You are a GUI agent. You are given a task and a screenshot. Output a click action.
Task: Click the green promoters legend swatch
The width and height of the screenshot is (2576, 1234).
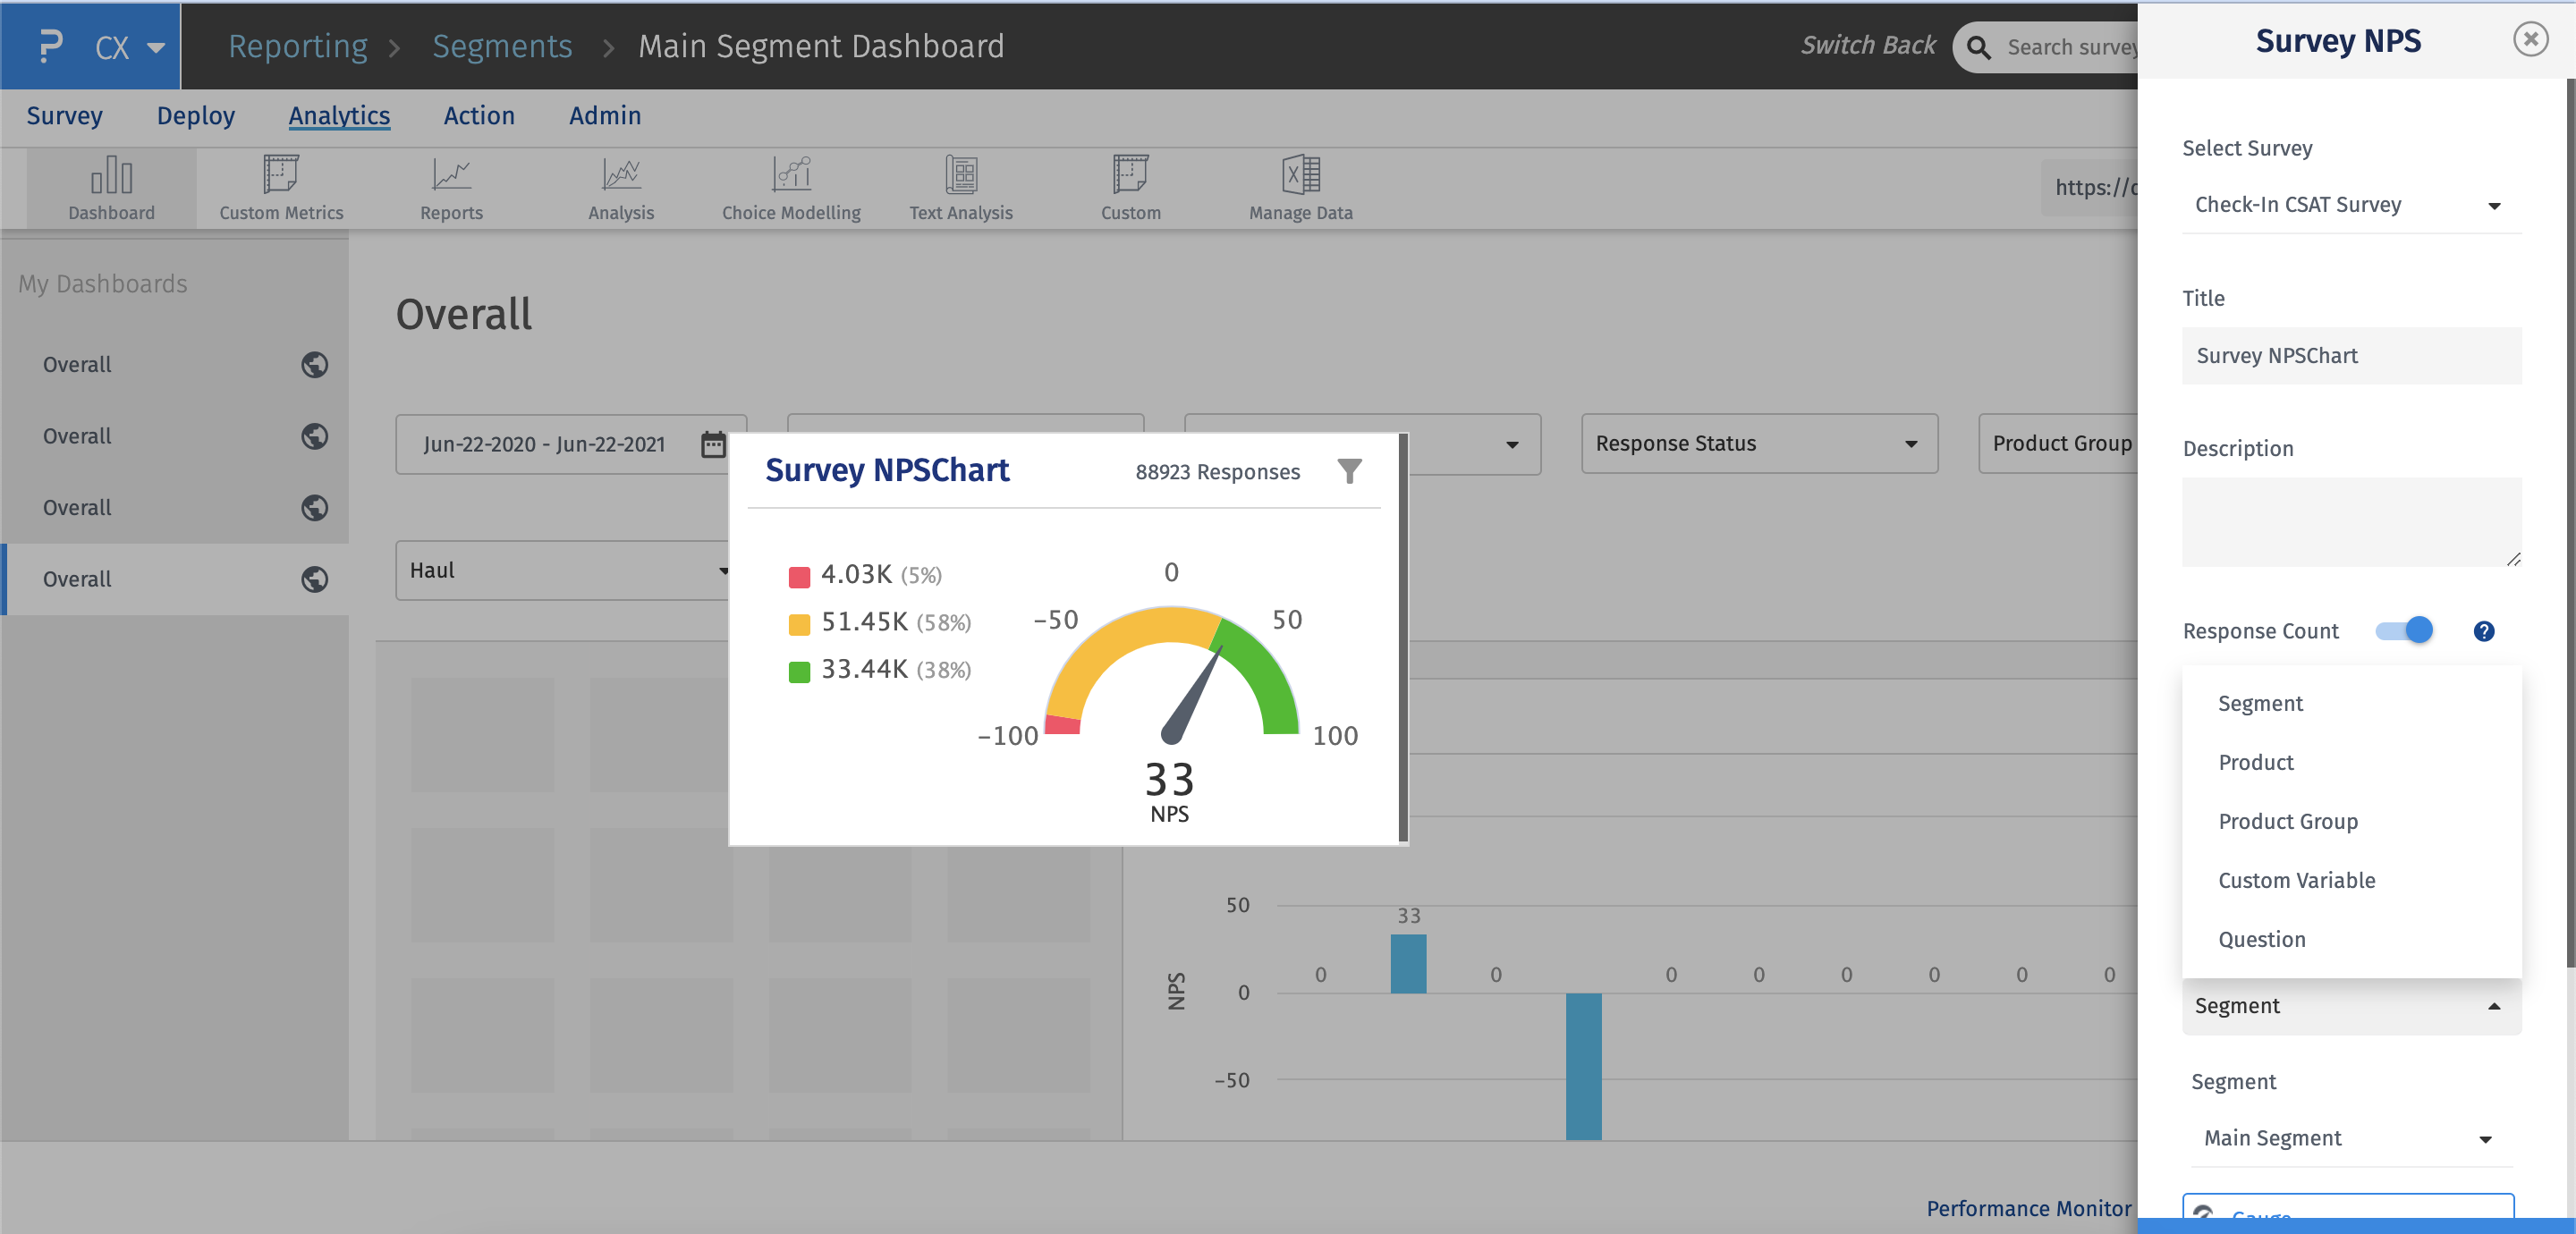799,672
